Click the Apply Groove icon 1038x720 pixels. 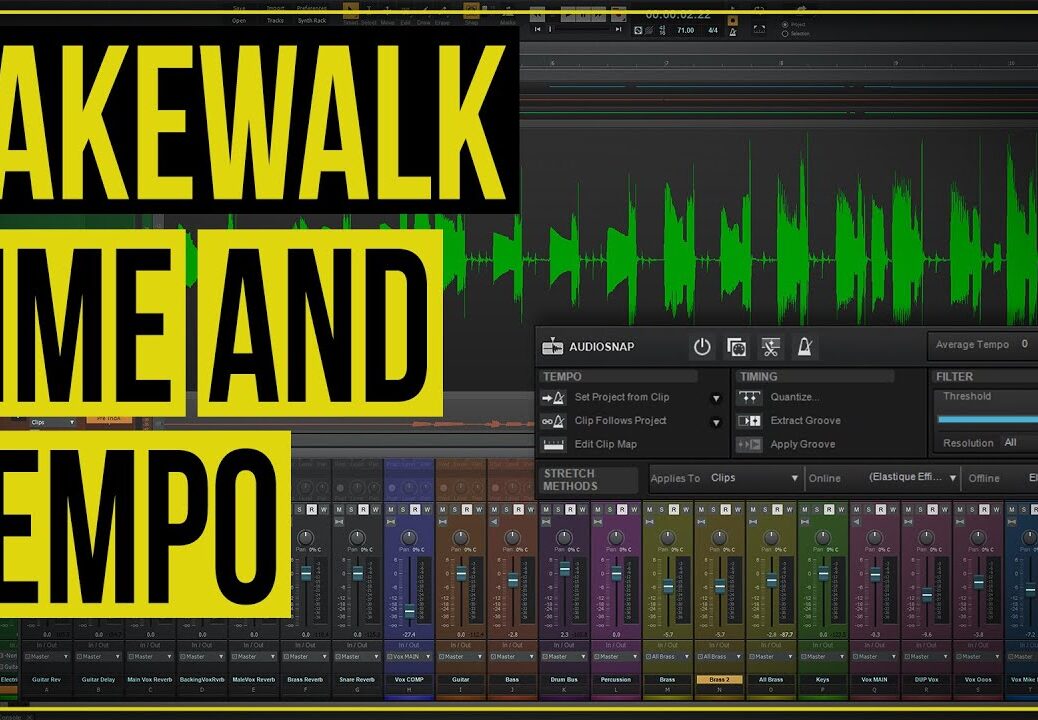click(749, 445)
